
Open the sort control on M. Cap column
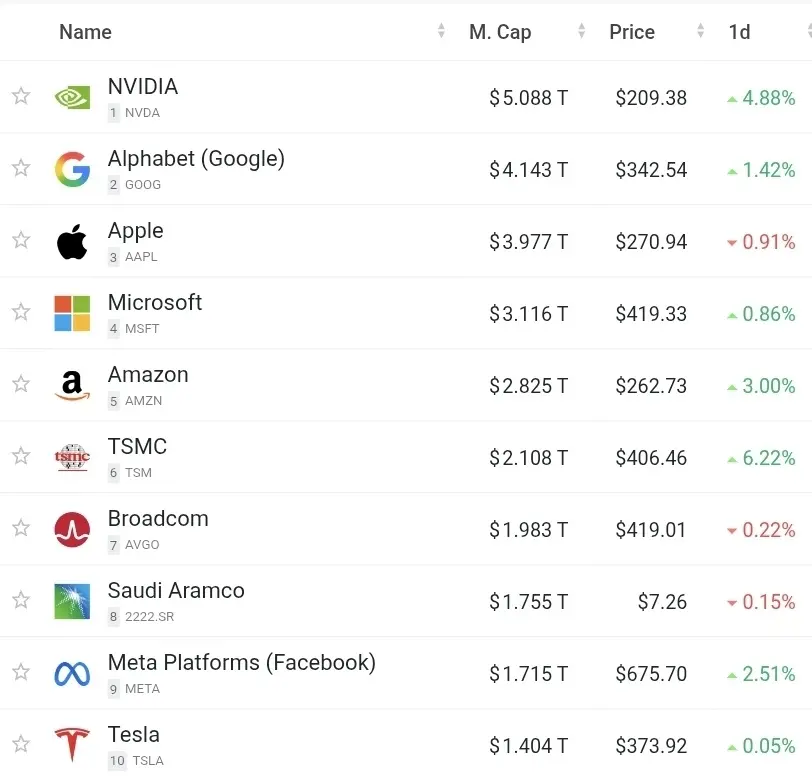581,31
